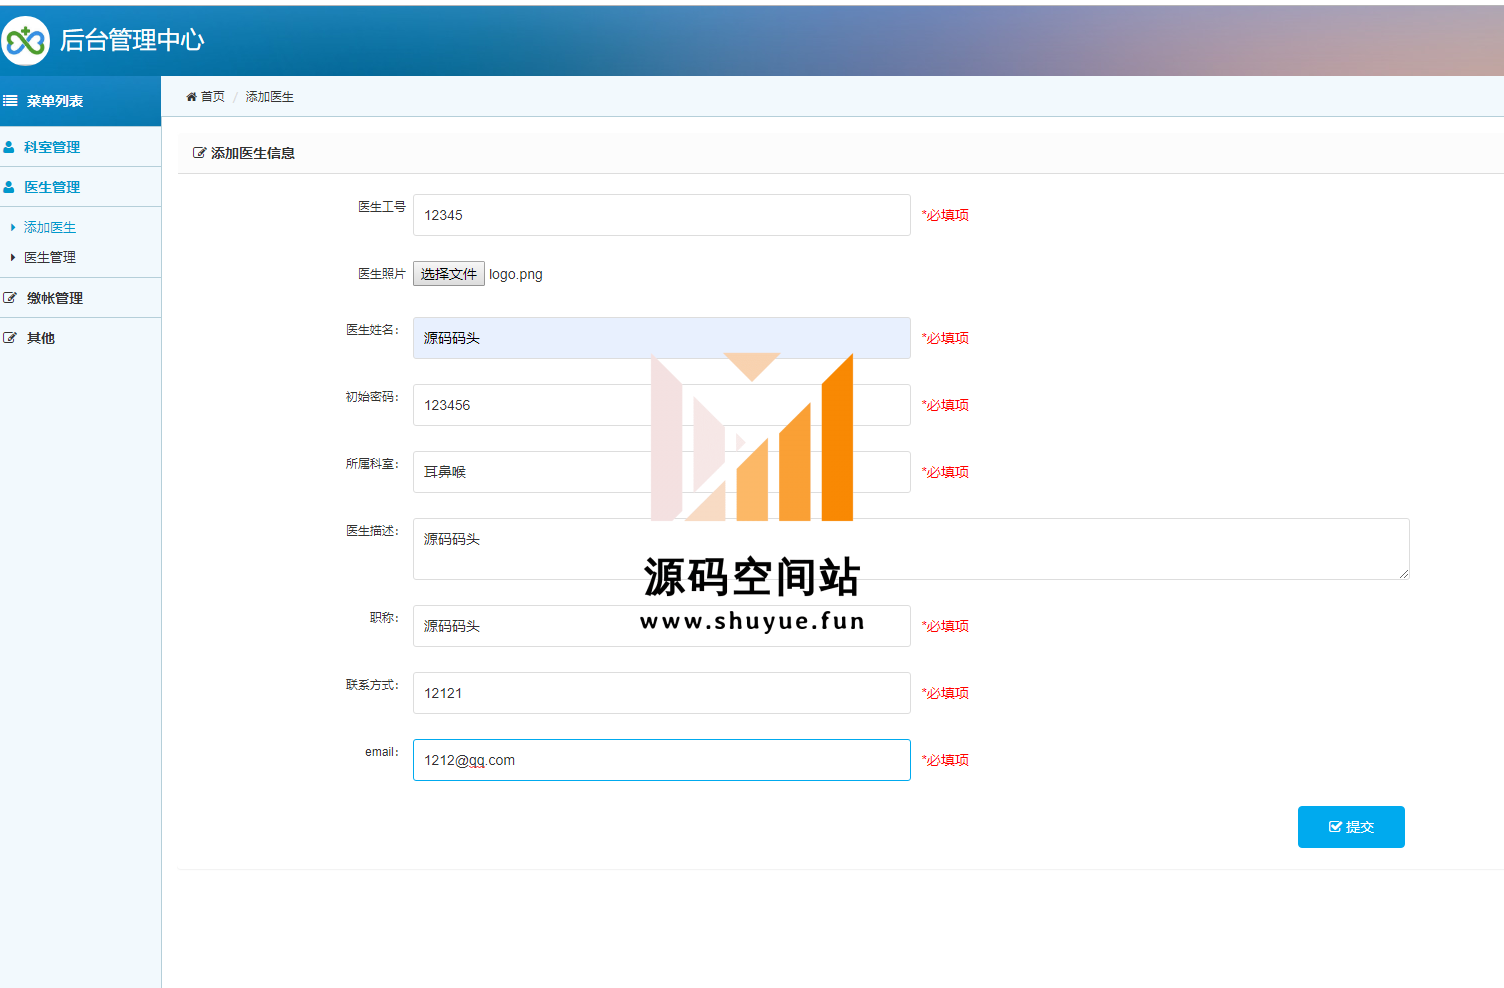Open the 医生管理 main menu section
This screenshot has width=1504, height=988.
(52, 187)
